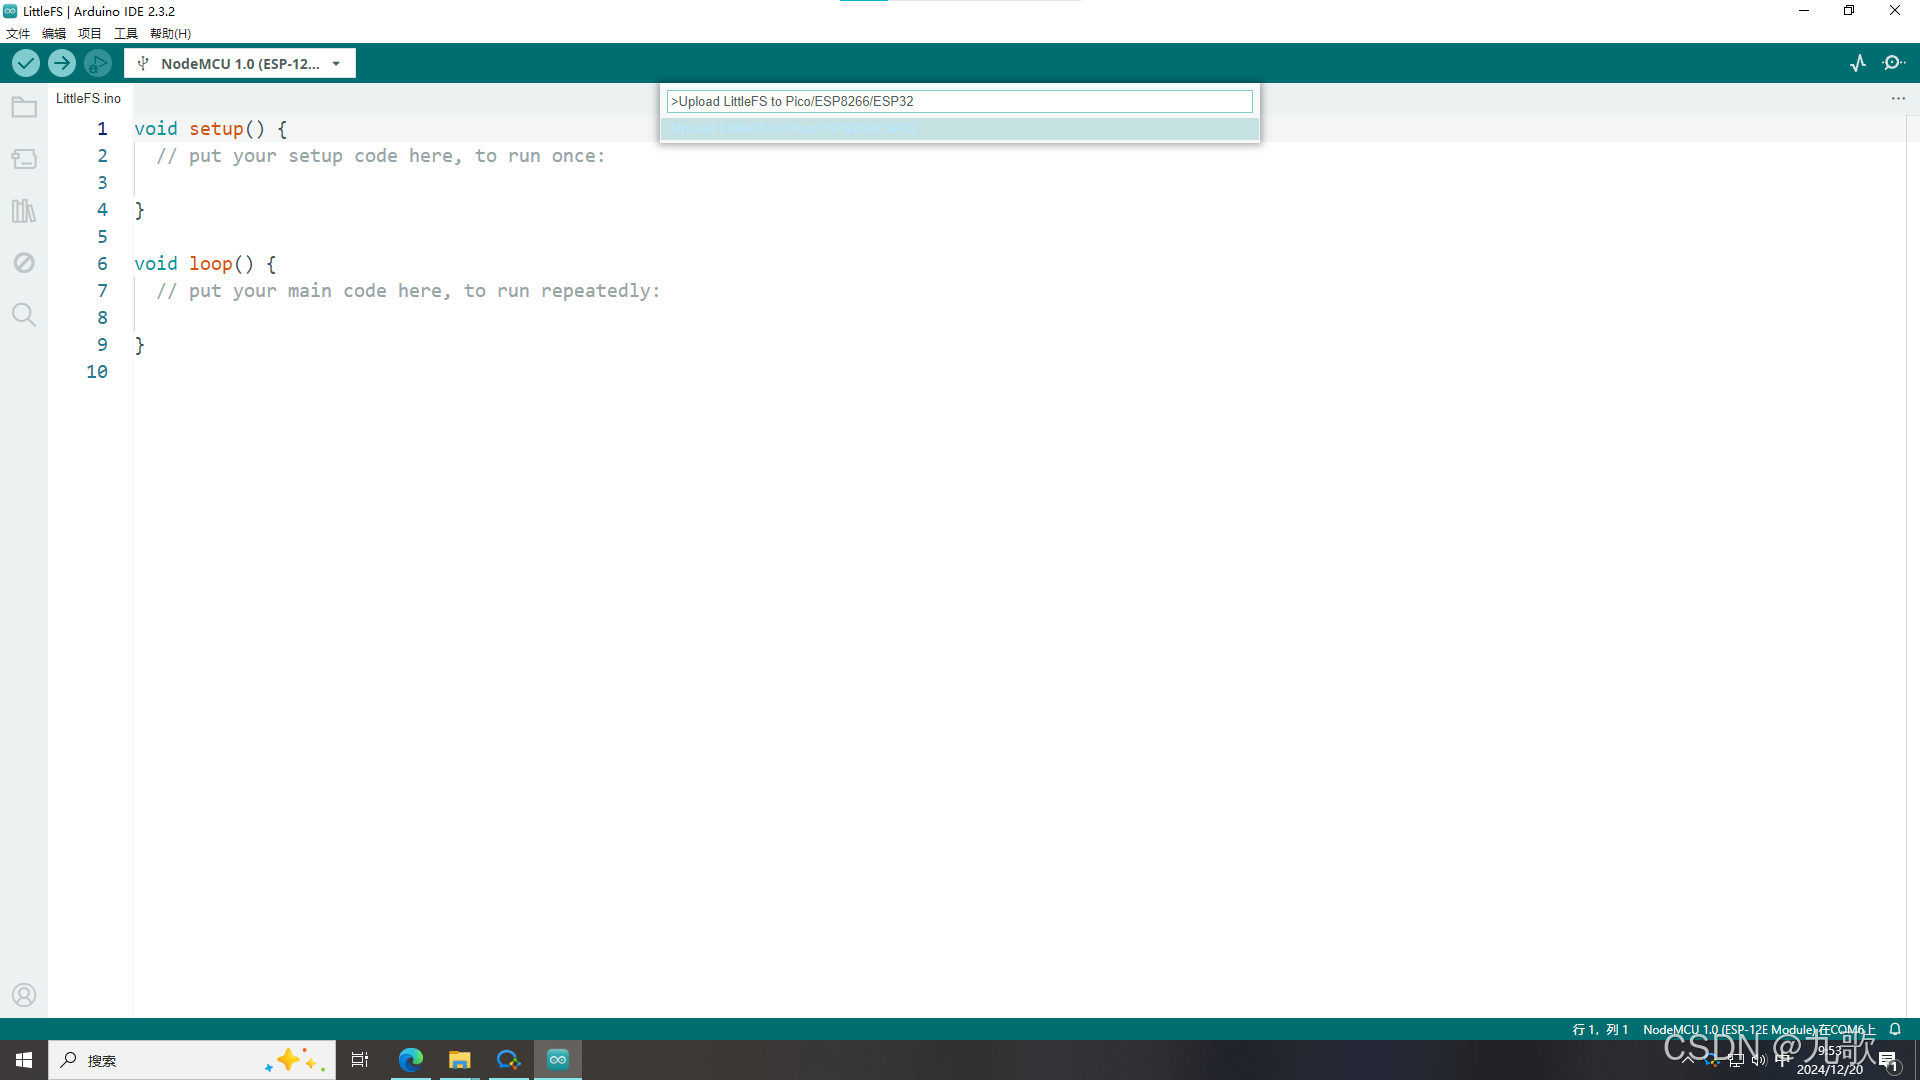Toggle the Search panel in the sidebar
The image size is (1920, 1080).
(x=24, y=315)
